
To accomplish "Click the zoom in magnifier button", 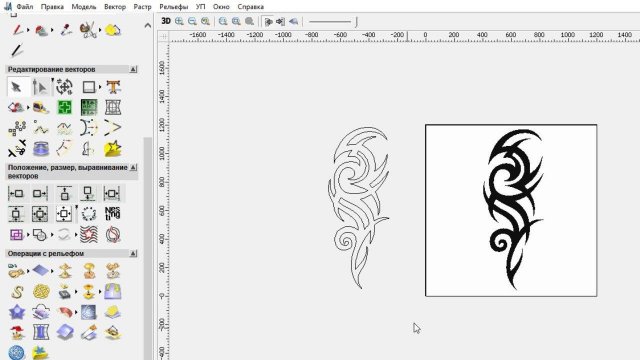I will click(179, 21).
